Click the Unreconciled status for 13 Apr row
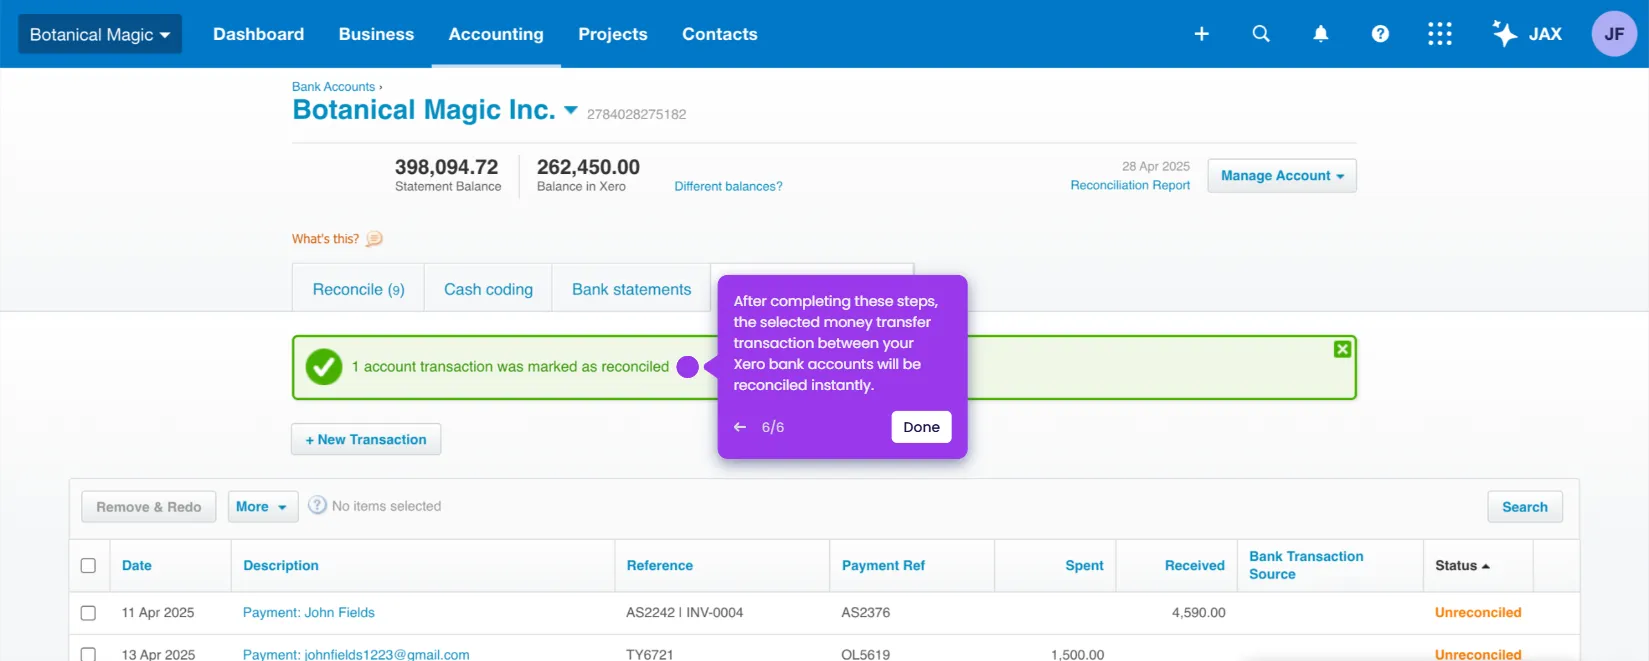This screenshot has width=1649, height=661. tap(1478, 655)
